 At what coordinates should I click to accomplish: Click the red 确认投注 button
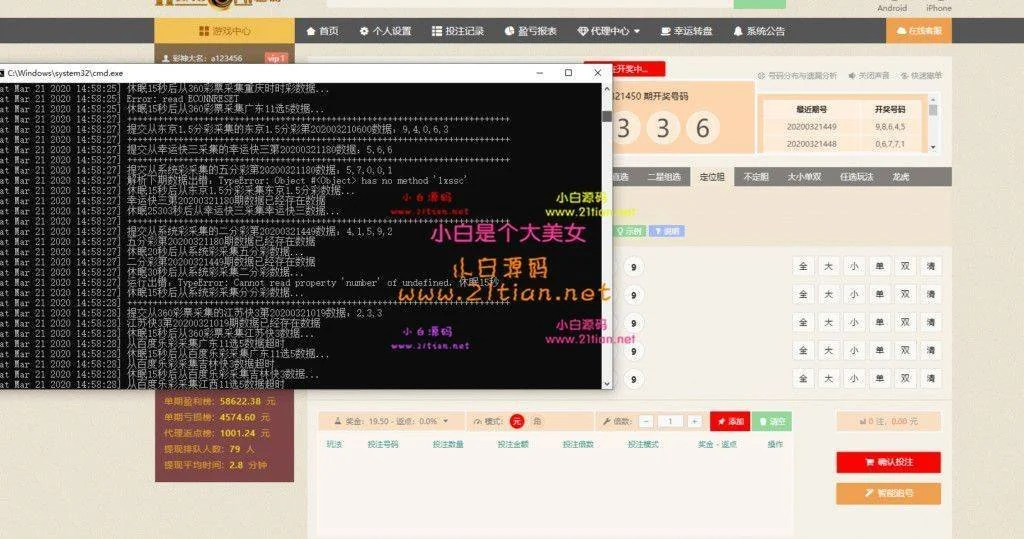pyautogui.click(x=888, y=462)
